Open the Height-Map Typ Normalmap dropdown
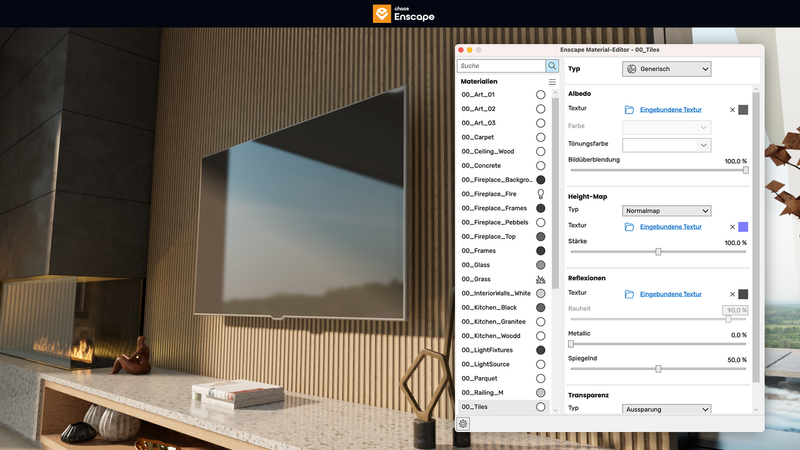 click(666, 211)
